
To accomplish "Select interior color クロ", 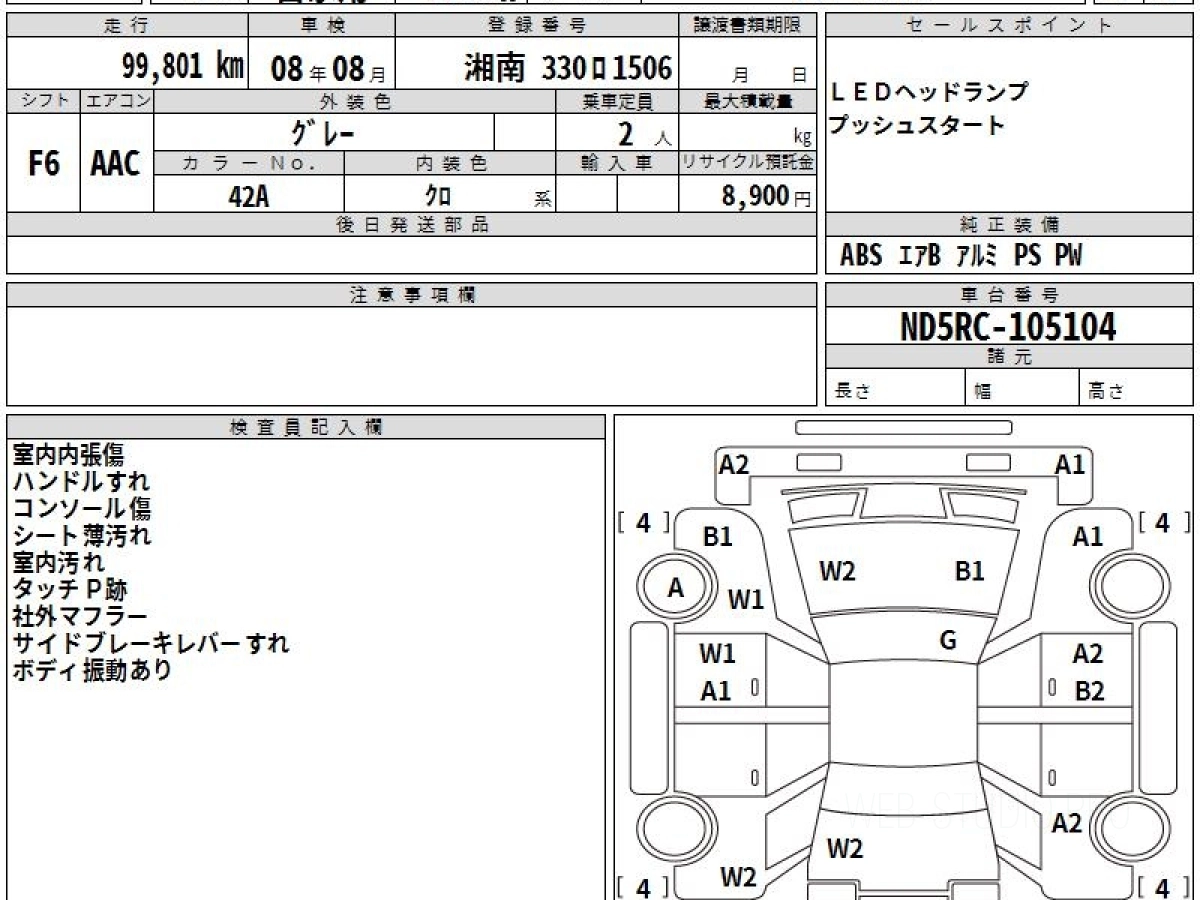I will click(x=438, y=196).
